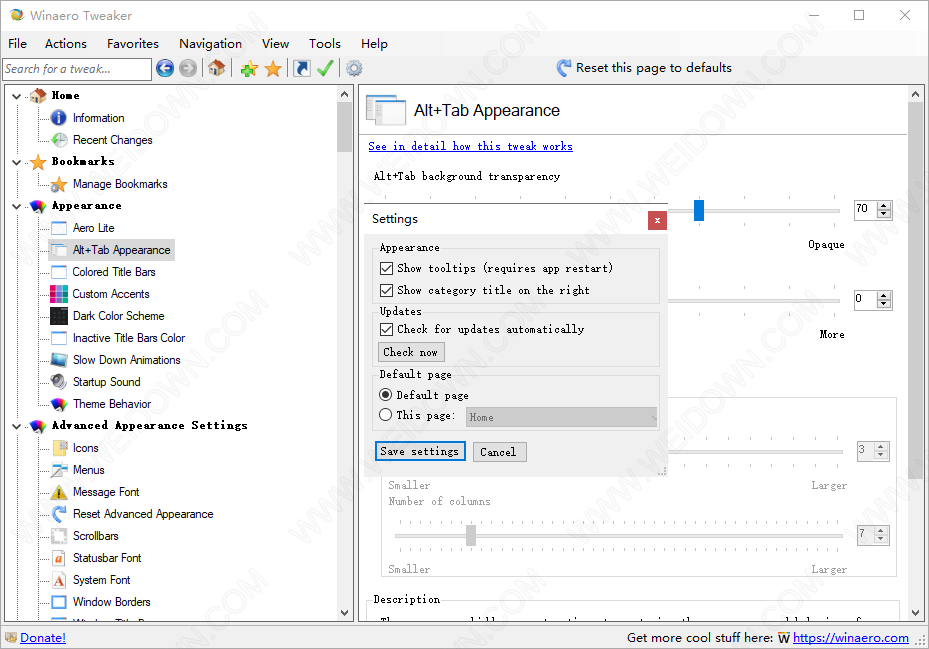Click the Reset Advanced Appearance arrow icon
The height and width of the screenshot is (649, 929).
tap(59, 514)
